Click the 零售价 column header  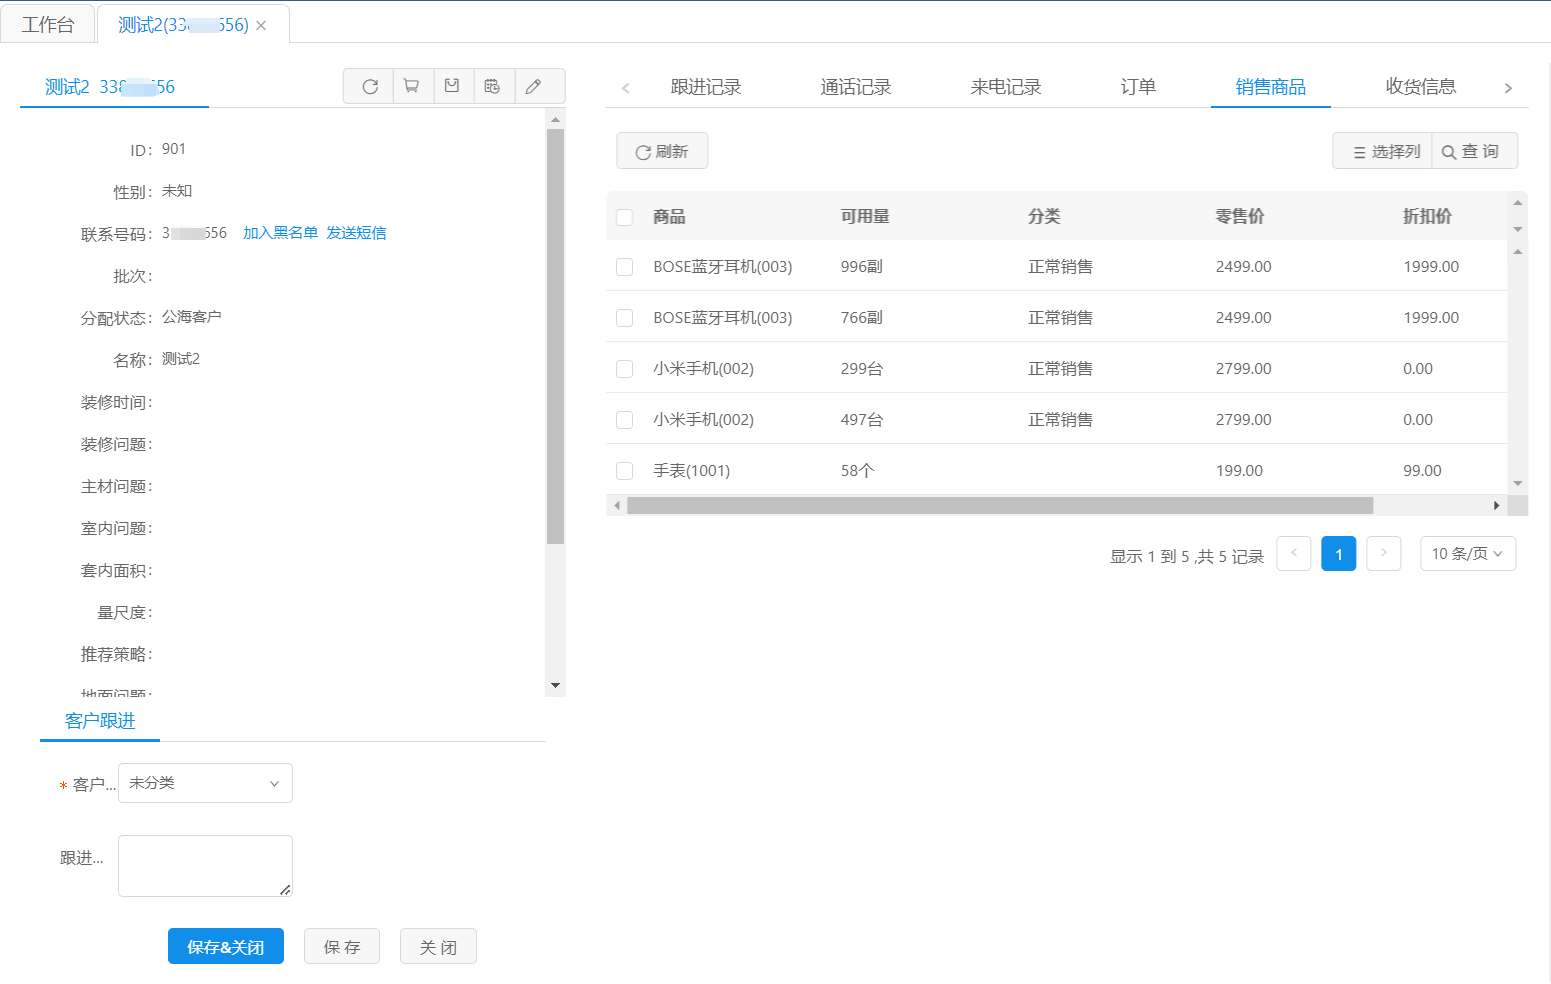pyautogui.click(x=1240, y=217)
